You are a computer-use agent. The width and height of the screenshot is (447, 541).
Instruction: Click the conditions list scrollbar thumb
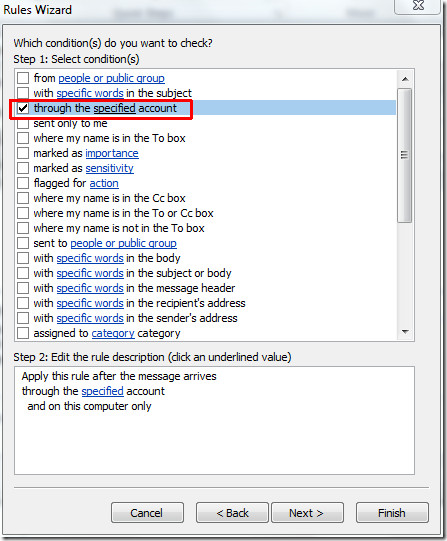(405, 155)
